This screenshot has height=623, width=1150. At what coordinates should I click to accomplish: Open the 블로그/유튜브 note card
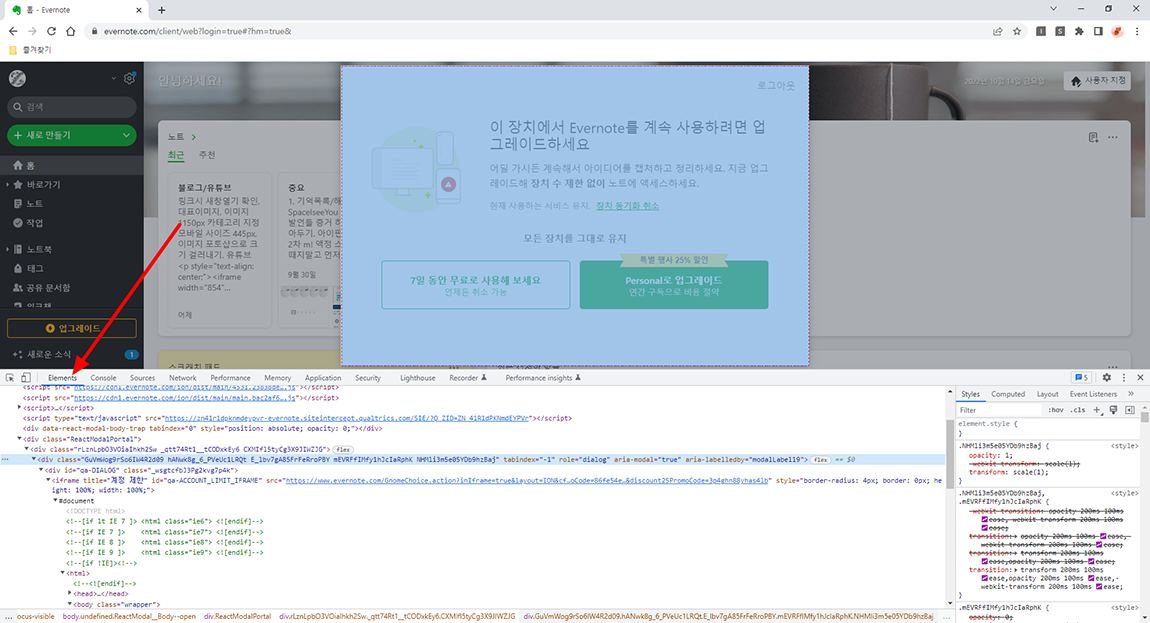point(219,250)
